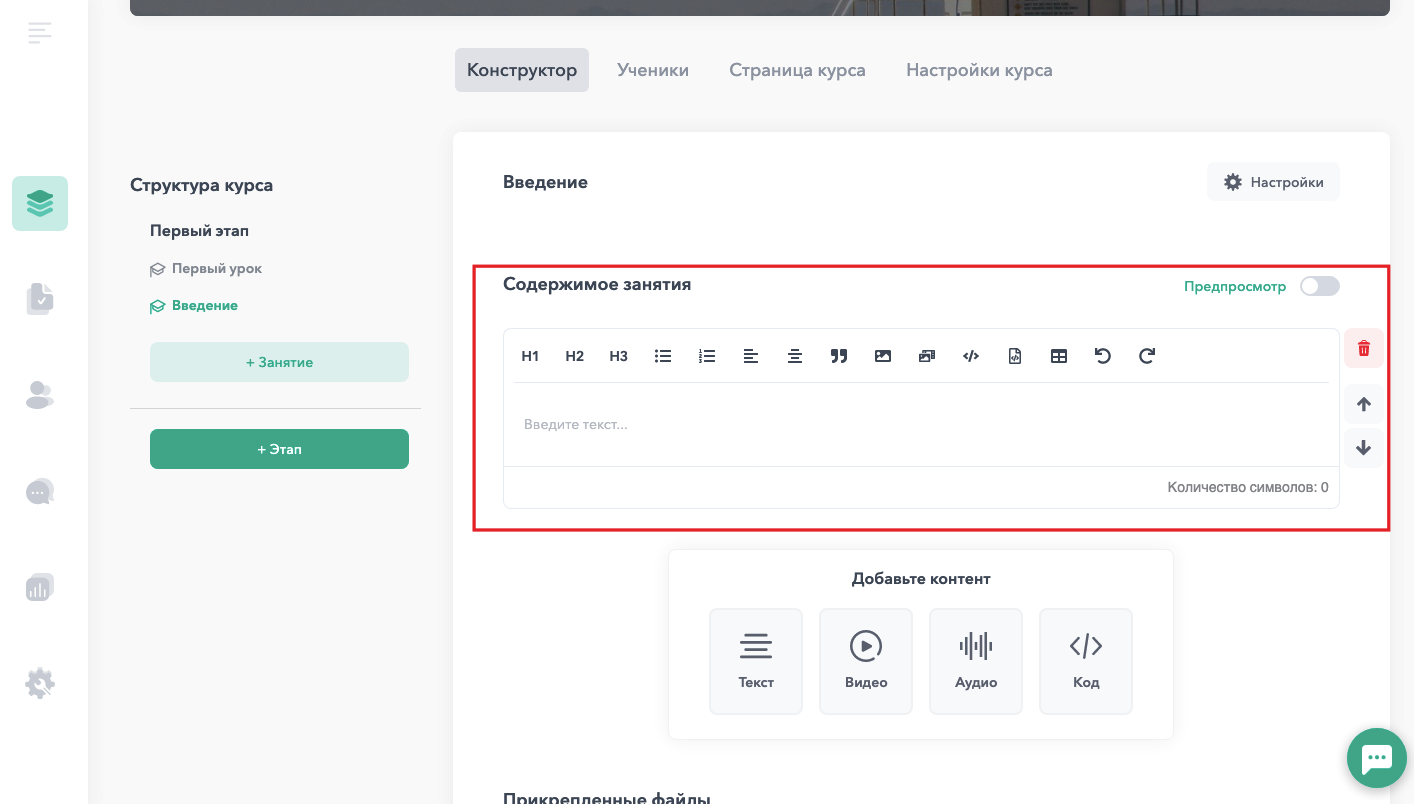
Task: Insert inline code with the </> icon
Action: (971, 356)
